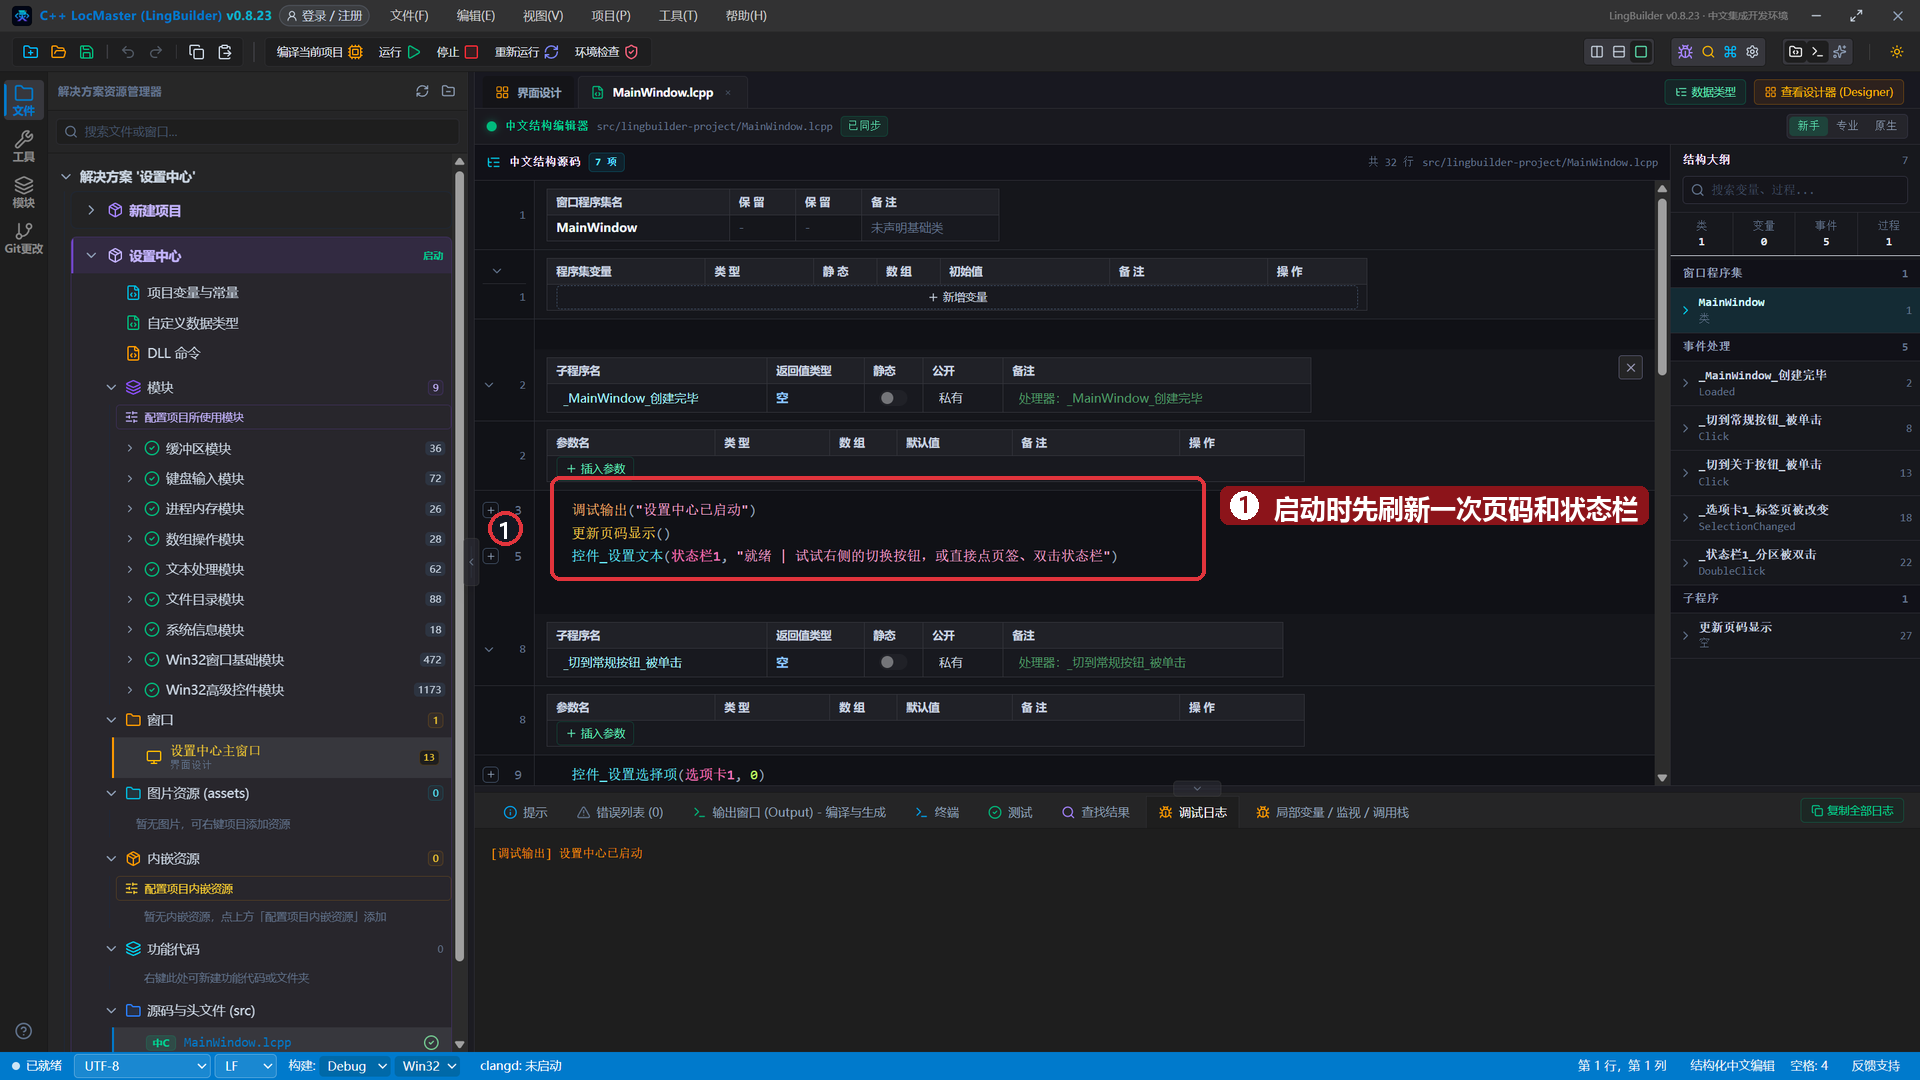Click the paste clipboard icon in toolbar
This screenshot has width=1920, height=1080.
coord(225,52)
